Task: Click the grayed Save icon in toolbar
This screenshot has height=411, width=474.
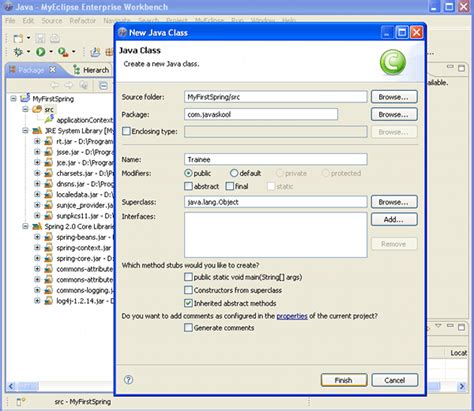Action: pyautogui.click(x=40, y=38)
